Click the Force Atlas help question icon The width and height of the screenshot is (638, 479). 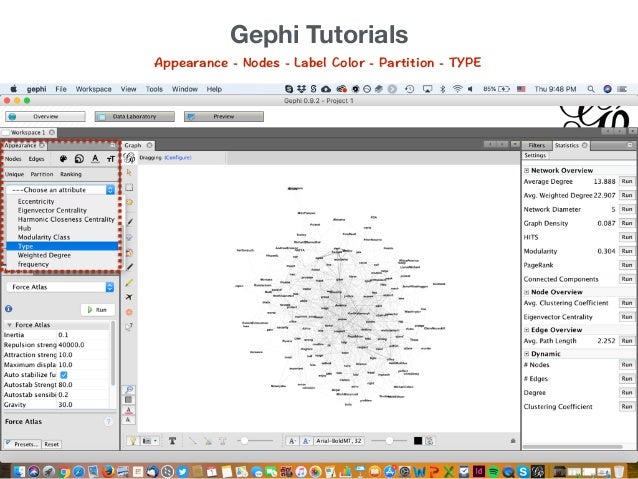108,422
